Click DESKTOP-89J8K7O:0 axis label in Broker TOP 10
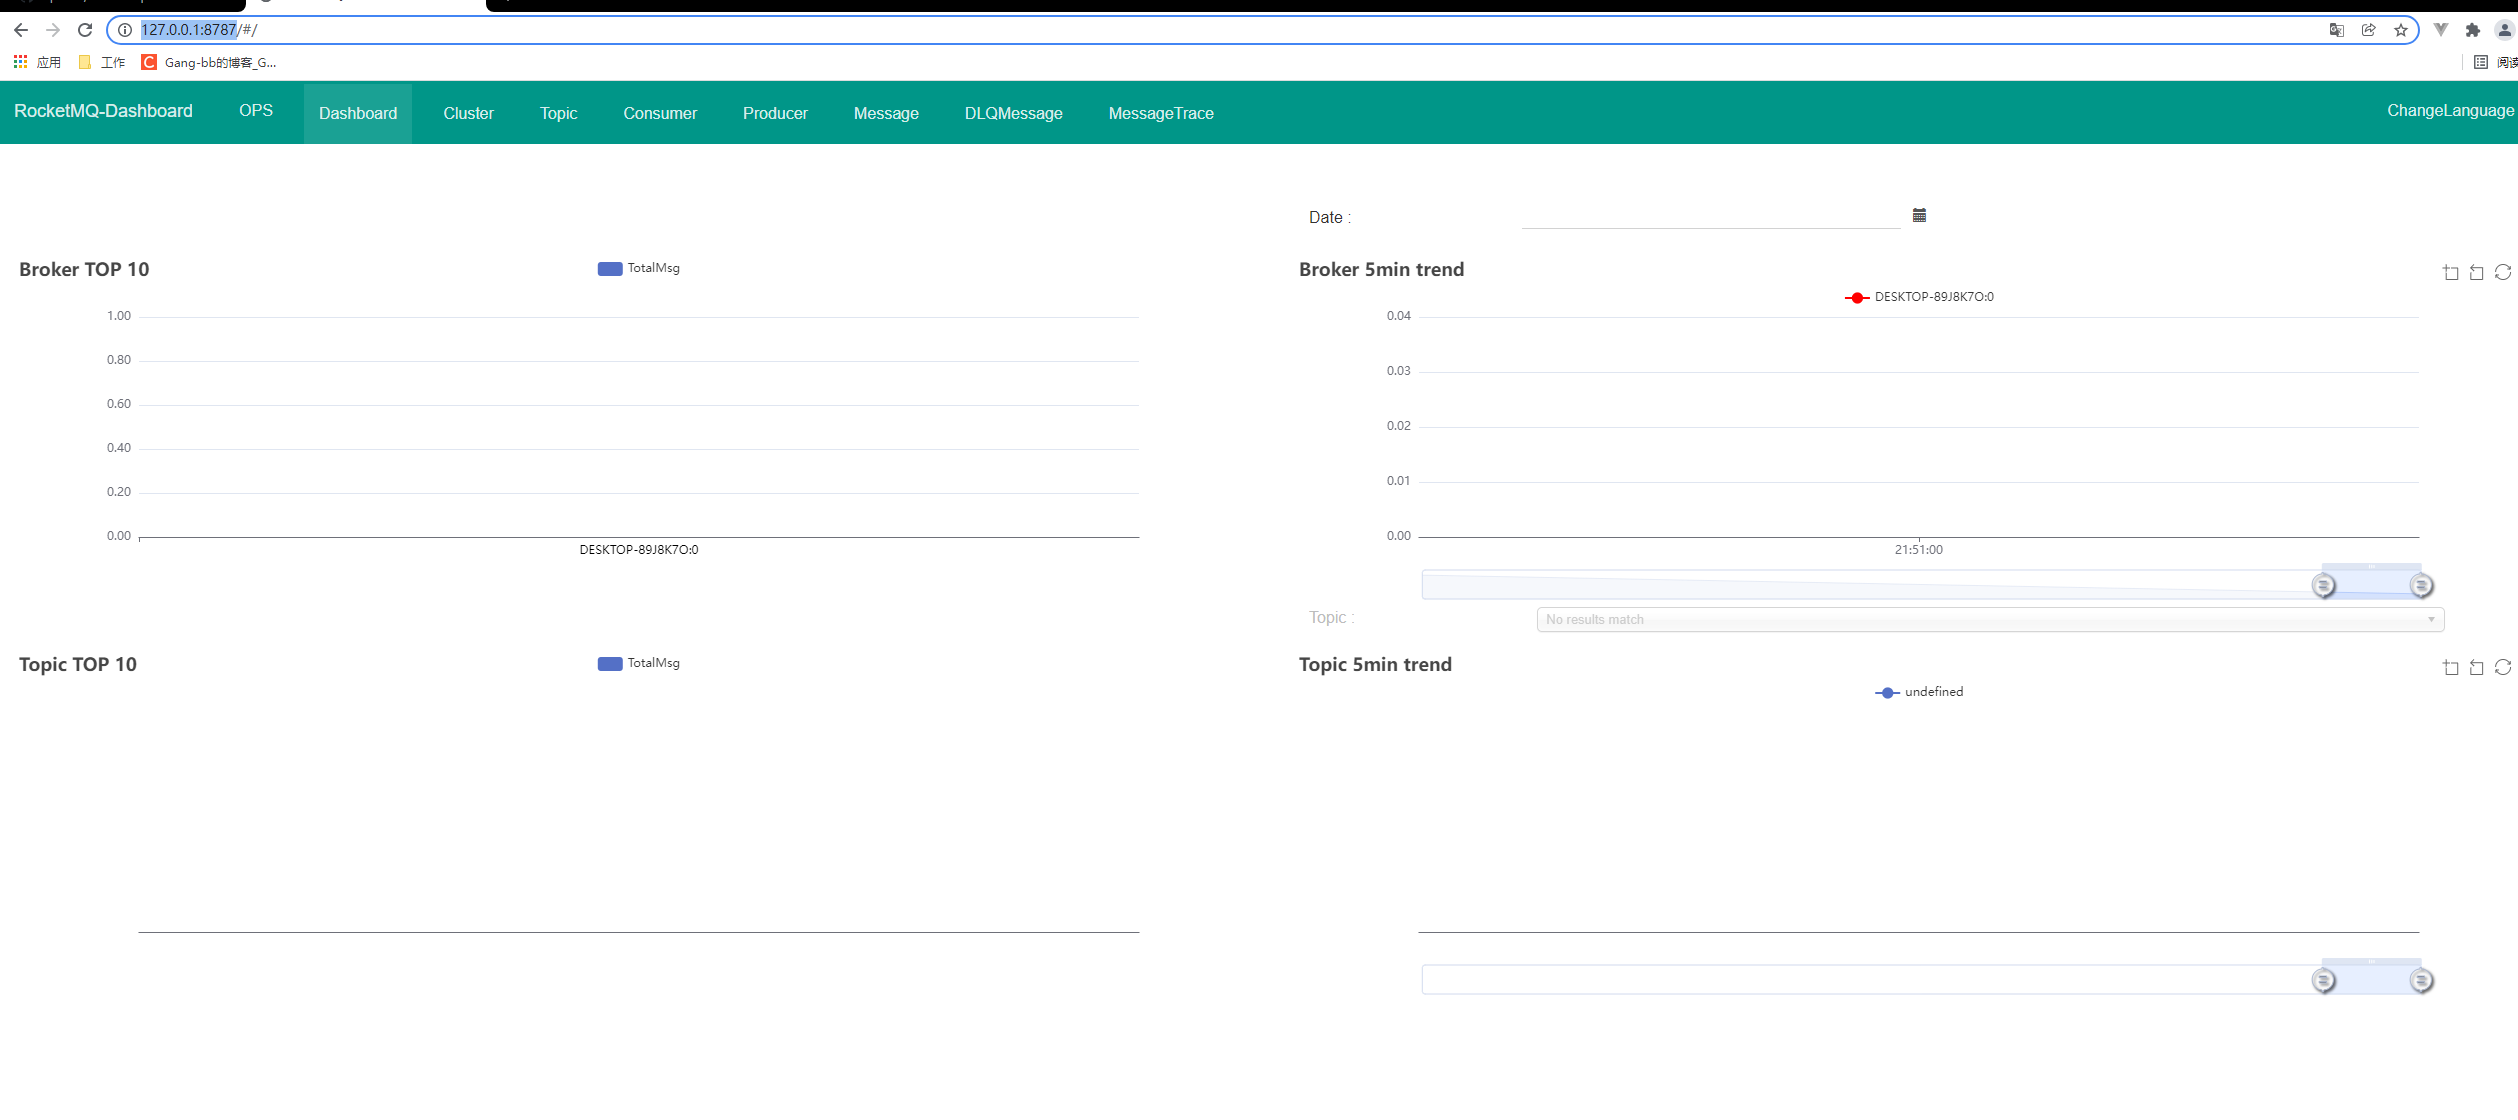 [x=639, y=550]
